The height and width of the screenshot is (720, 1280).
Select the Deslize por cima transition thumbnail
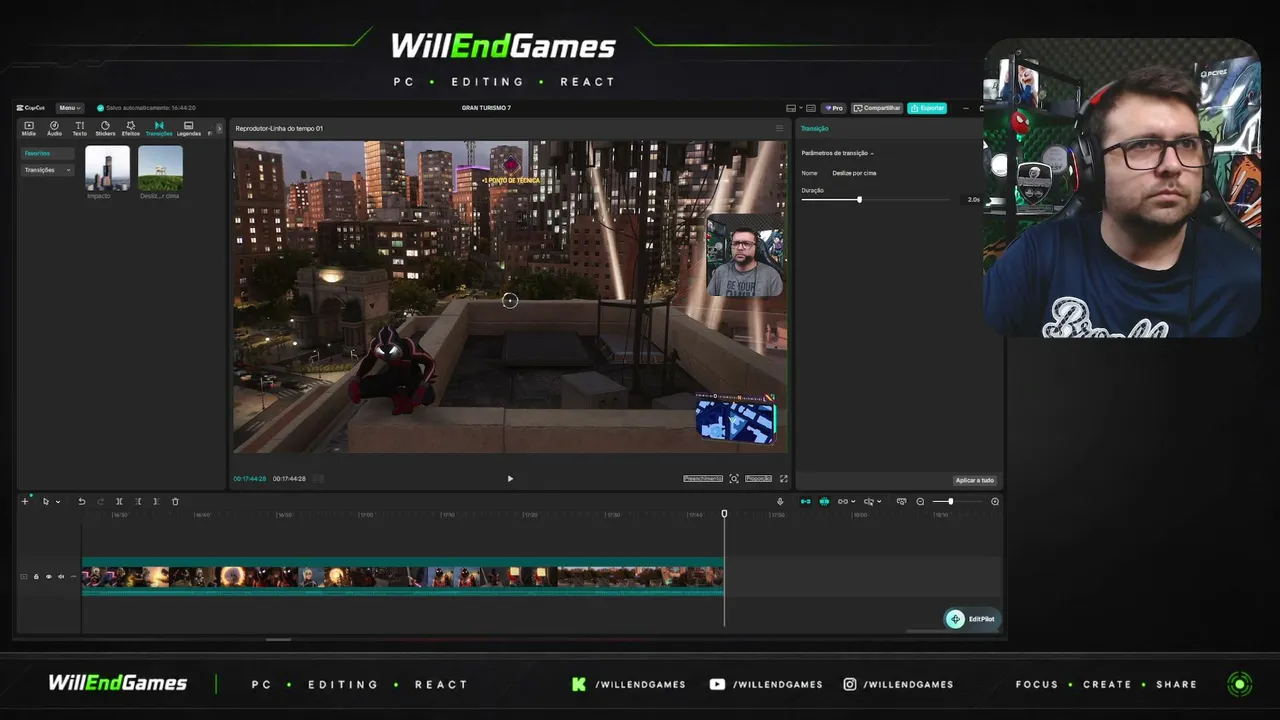(160, 168)
